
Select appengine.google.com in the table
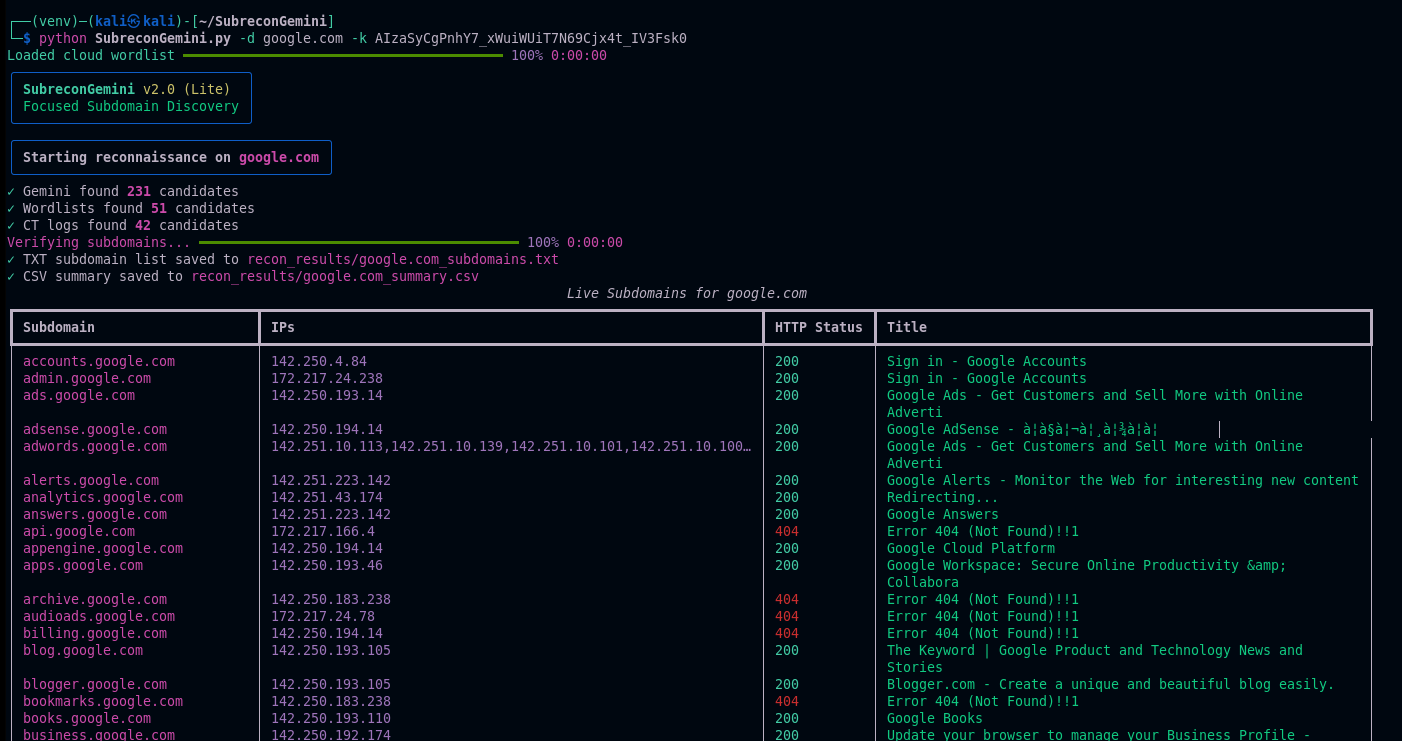pyautogui.click(x=103, y=548)
